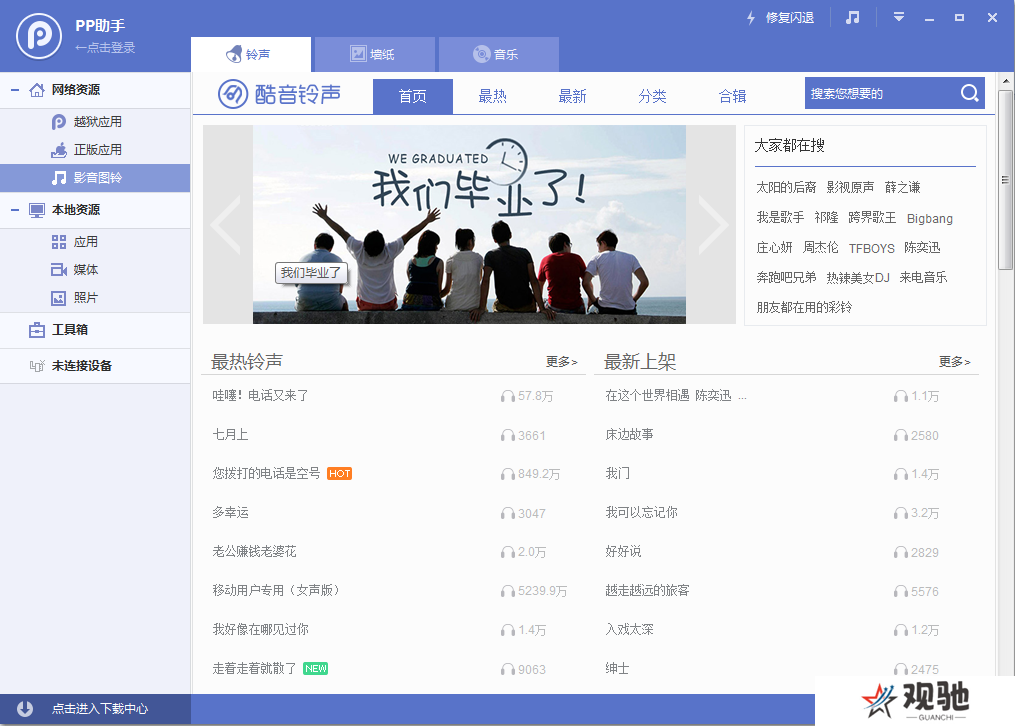Show next banner with right arrow
The height and width of the screenshot is (726, 1015).
point(713,225)
